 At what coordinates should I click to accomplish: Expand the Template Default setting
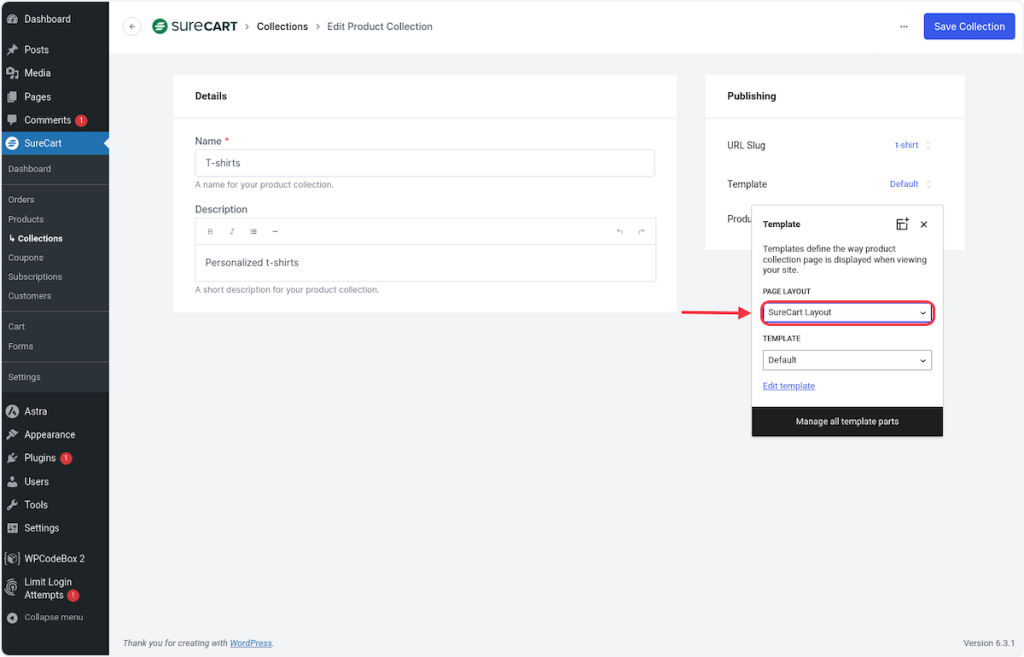pyautogui.click(x=910, y=184)
